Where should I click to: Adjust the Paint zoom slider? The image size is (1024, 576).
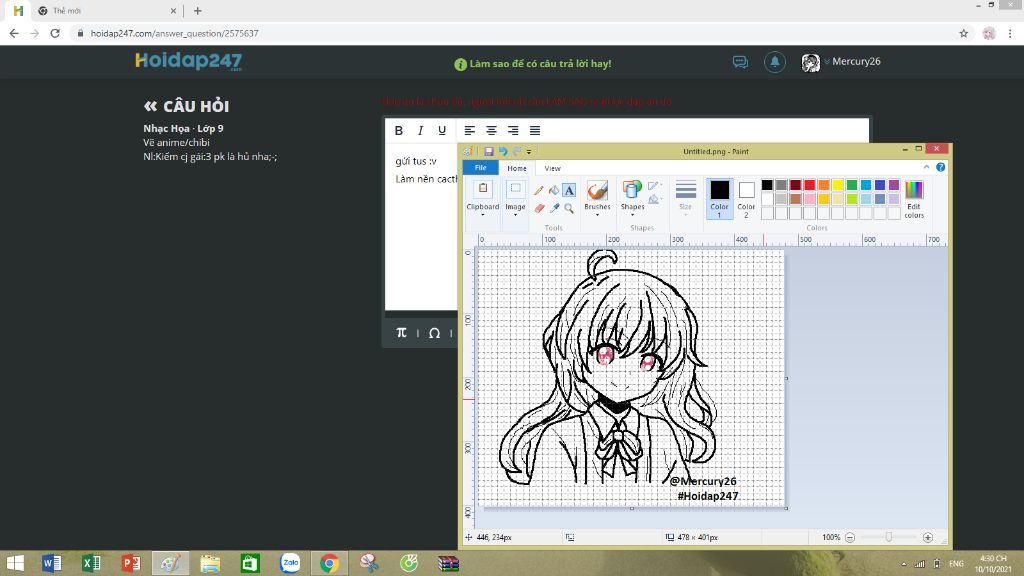pyautogui.click(x=889, y=537)
